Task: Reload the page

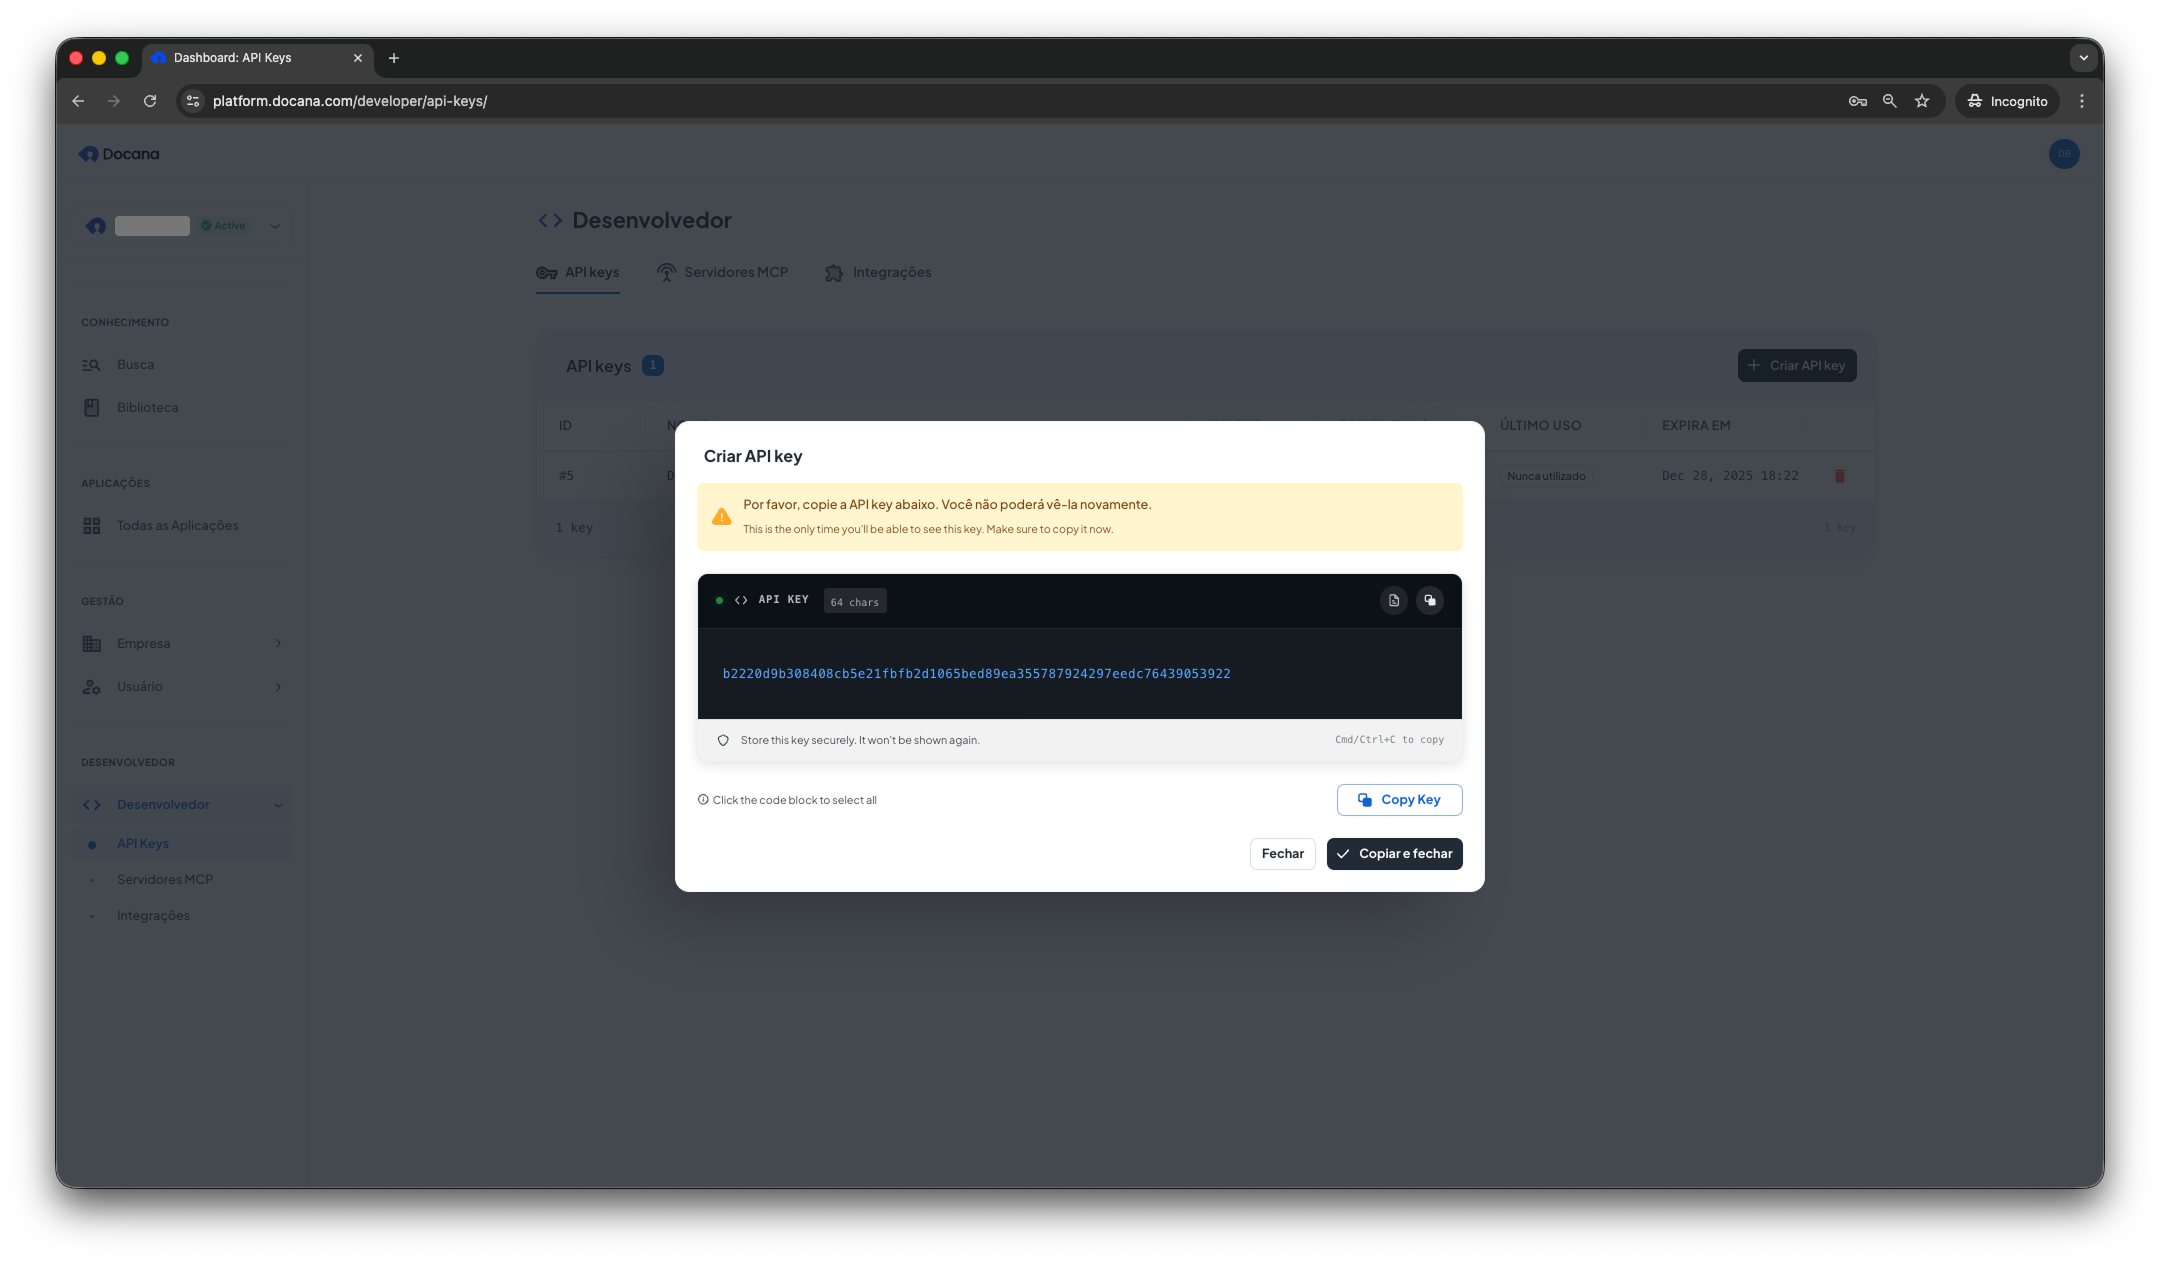Action: (150, 101)
